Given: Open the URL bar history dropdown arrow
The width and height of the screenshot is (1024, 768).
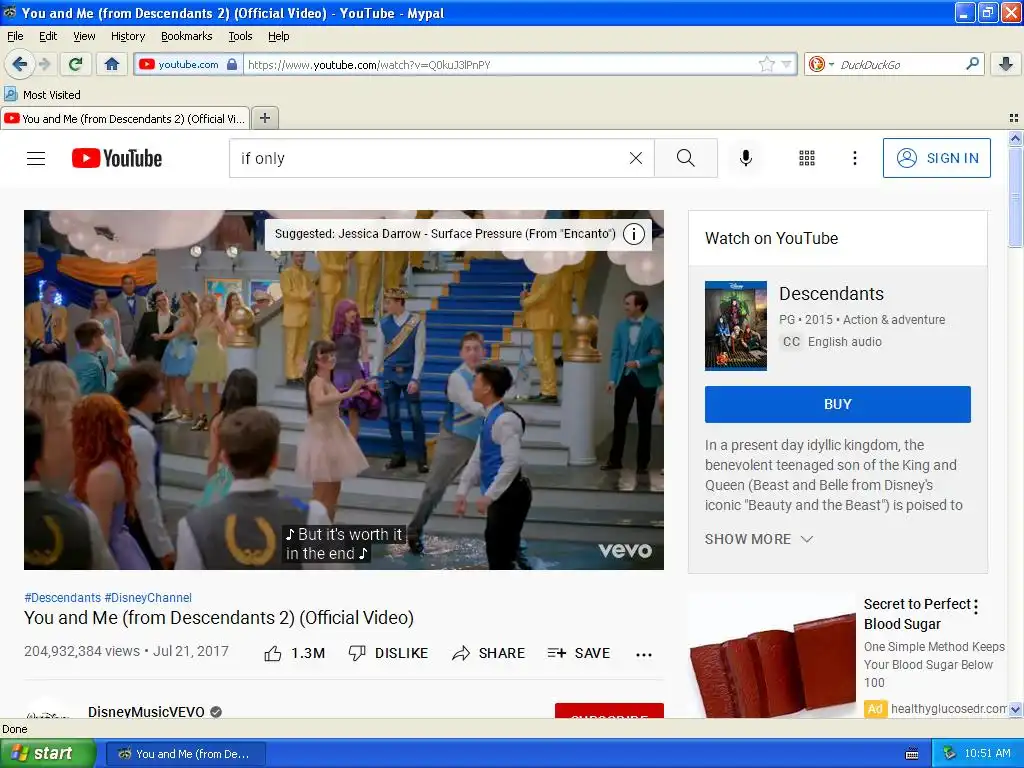Looking at the screenshot, I should 786,64.
